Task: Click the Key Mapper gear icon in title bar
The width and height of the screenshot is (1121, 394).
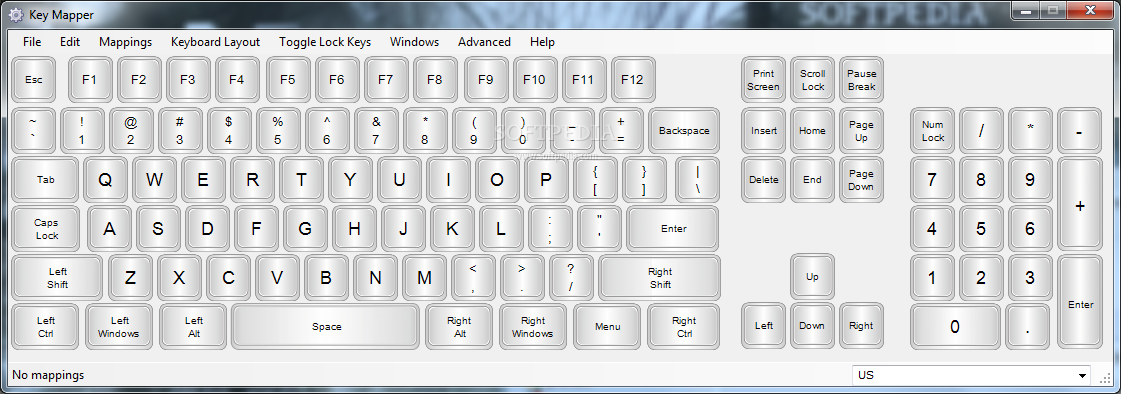Action: point(15,15)
